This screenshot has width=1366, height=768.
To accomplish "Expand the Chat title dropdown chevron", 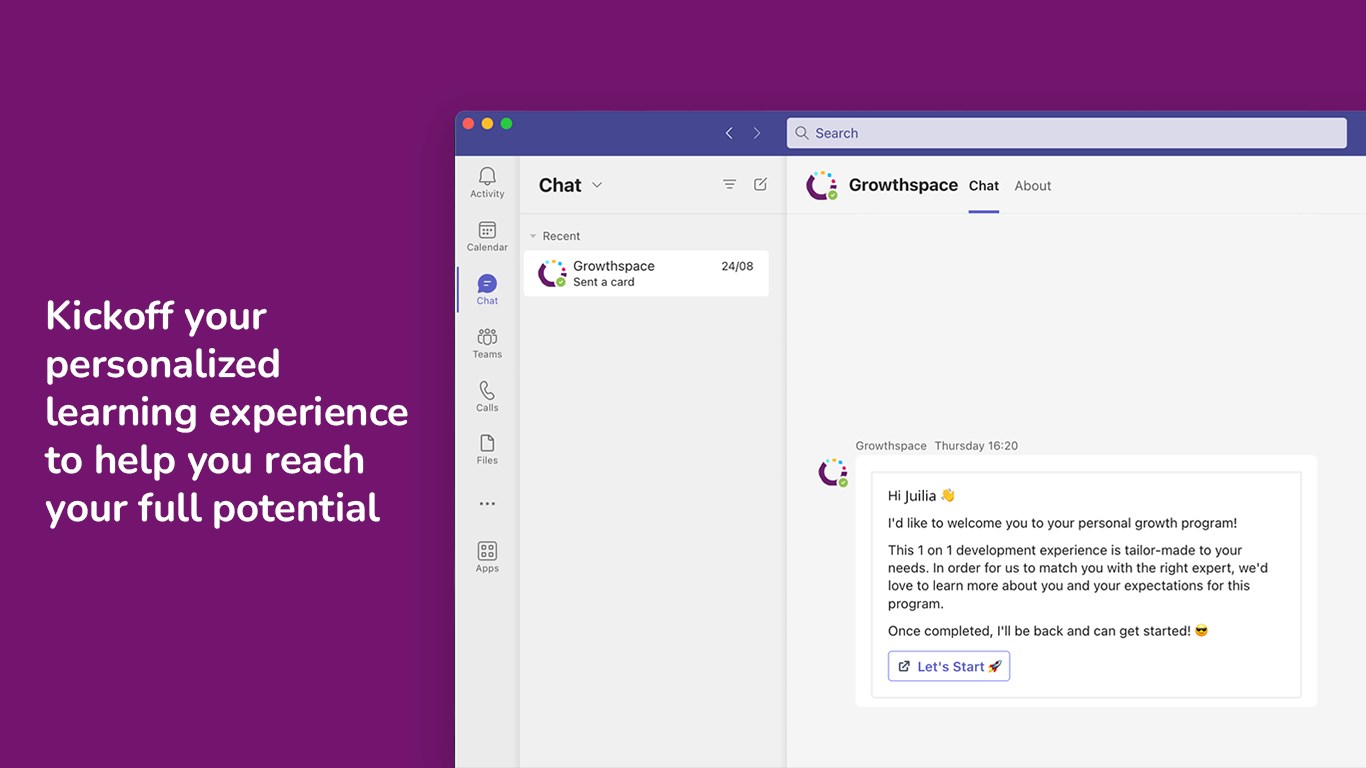I will [597, 185].
